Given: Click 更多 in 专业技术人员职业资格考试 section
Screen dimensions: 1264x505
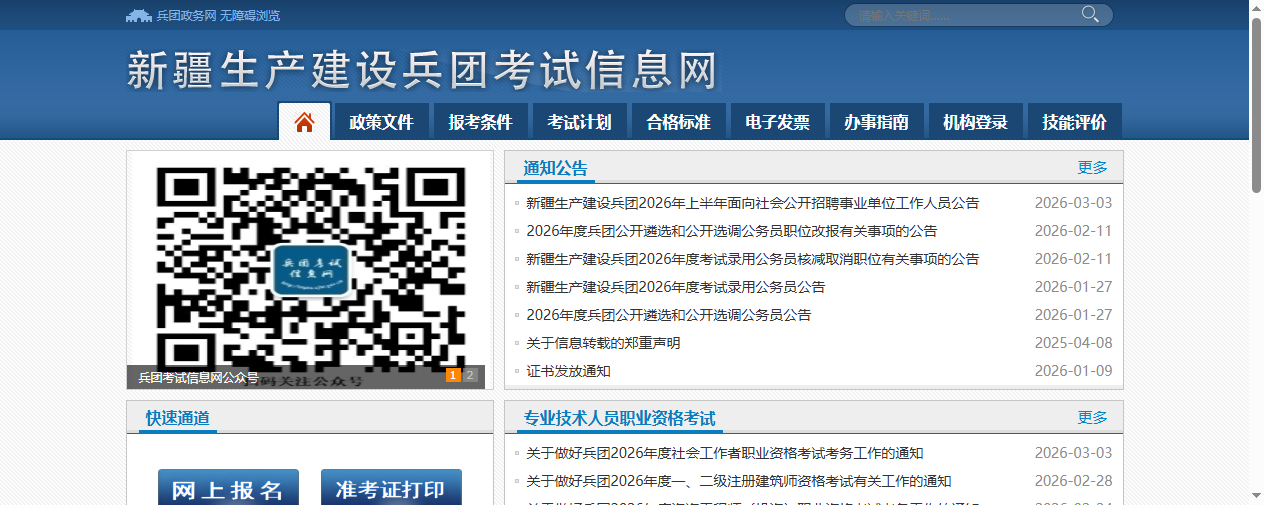Looking at the screenshot, I should click(1092, 417).
